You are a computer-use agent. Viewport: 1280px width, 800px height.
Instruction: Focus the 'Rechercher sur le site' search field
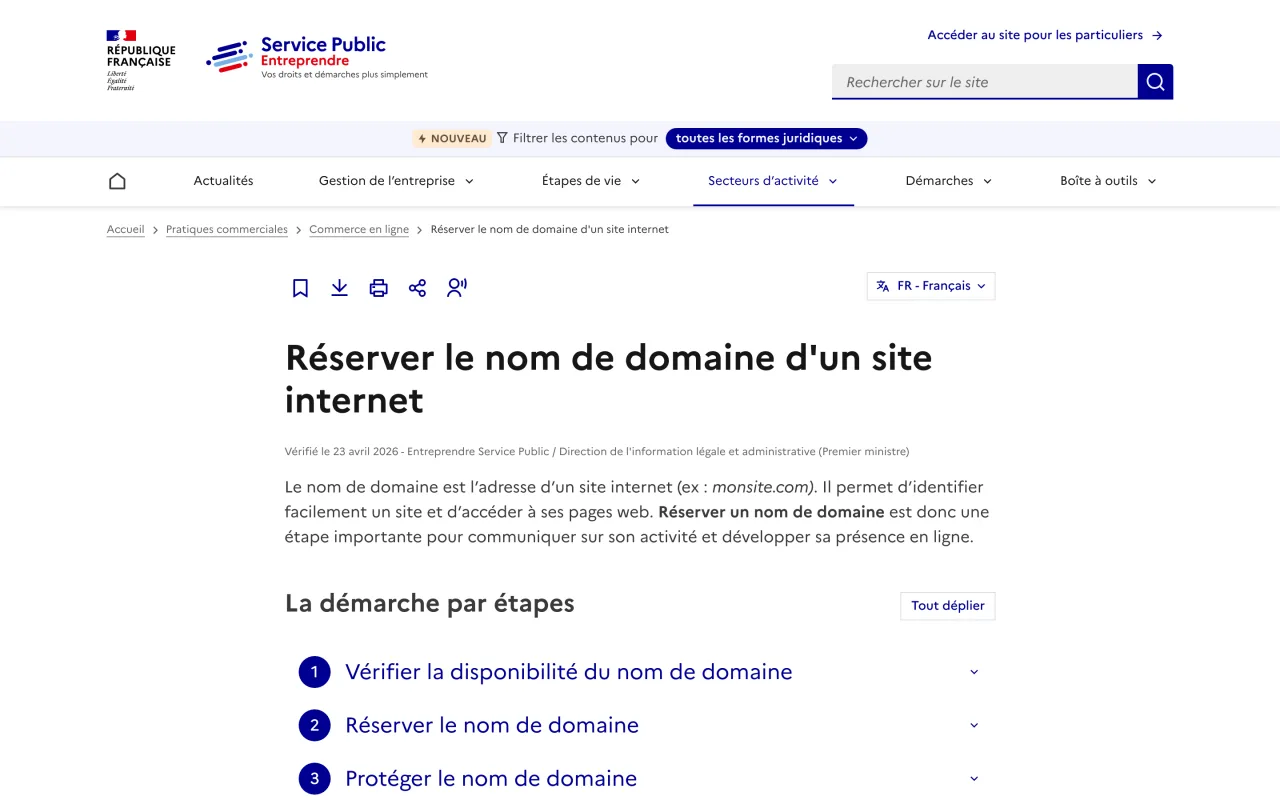985,82
